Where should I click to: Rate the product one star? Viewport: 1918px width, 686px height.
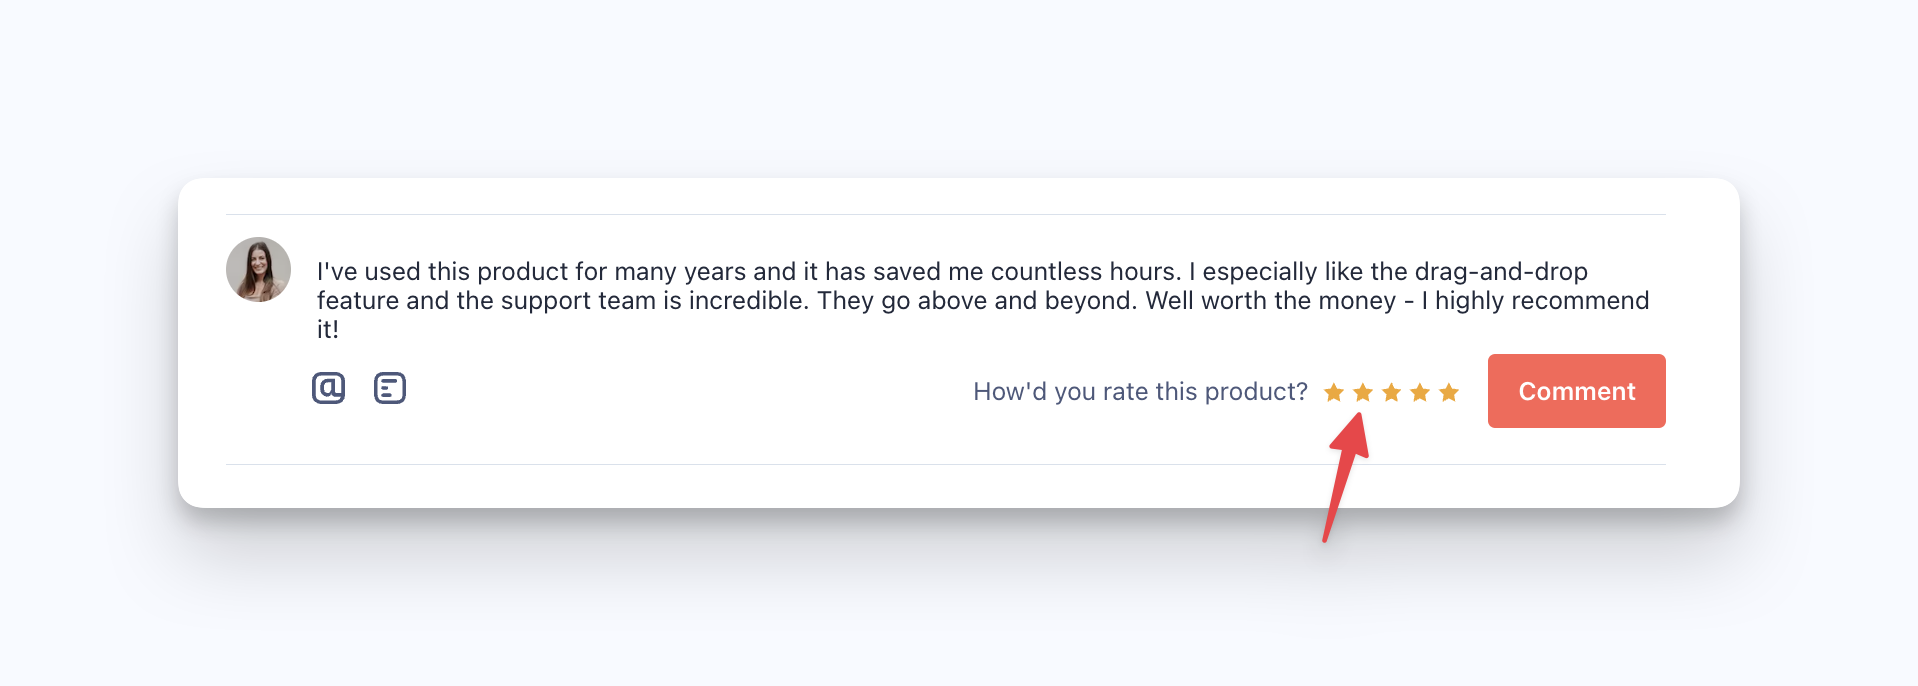tap(1333, 392)
